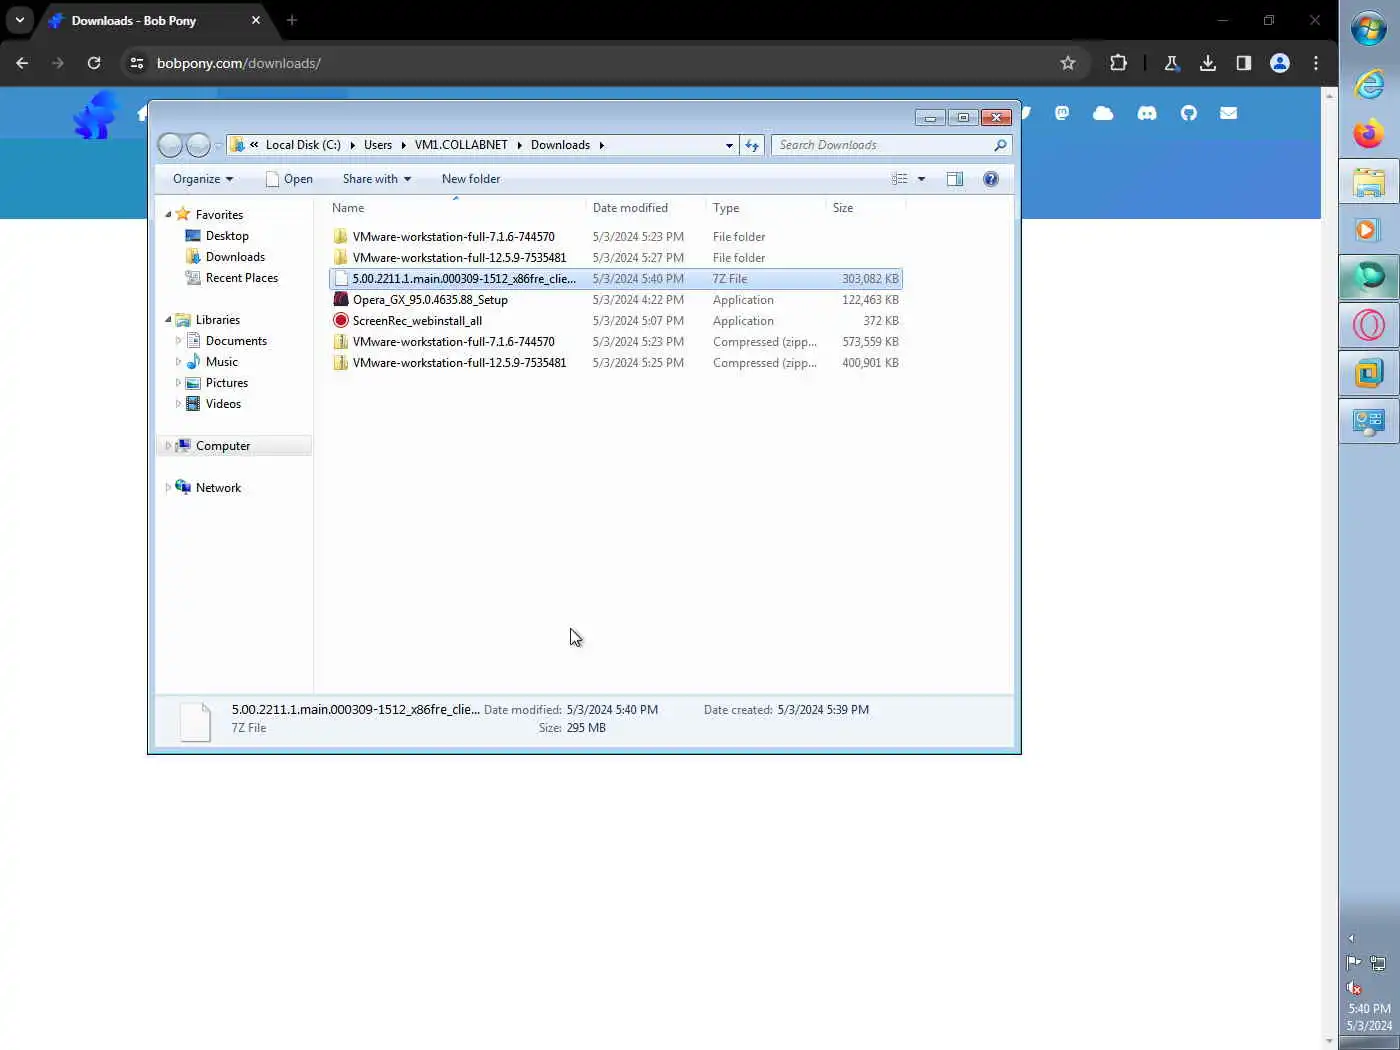The height and width of the screenshot is (1050, 1400).
Task: Open Chrome Labs flask icon
Action: pyautogui.click(x=1171, y=63)
